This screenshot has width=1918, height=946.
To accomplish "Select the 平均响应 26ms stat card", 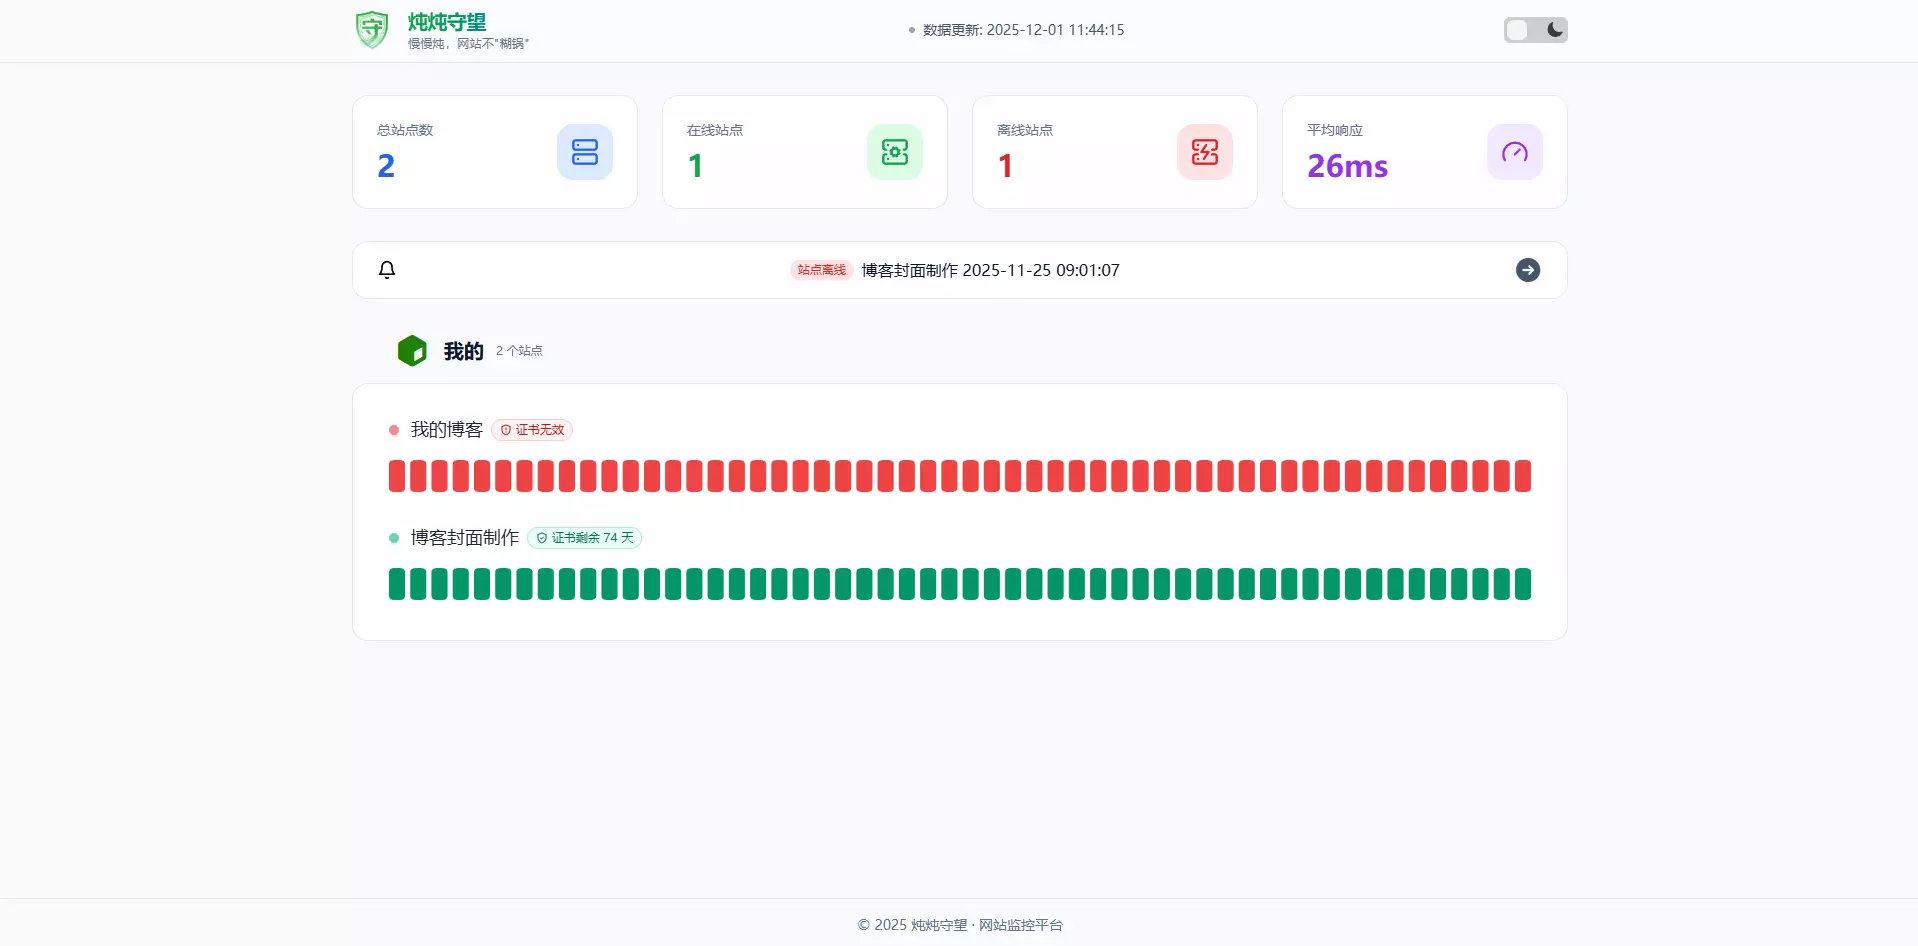I will point(1424,152).
